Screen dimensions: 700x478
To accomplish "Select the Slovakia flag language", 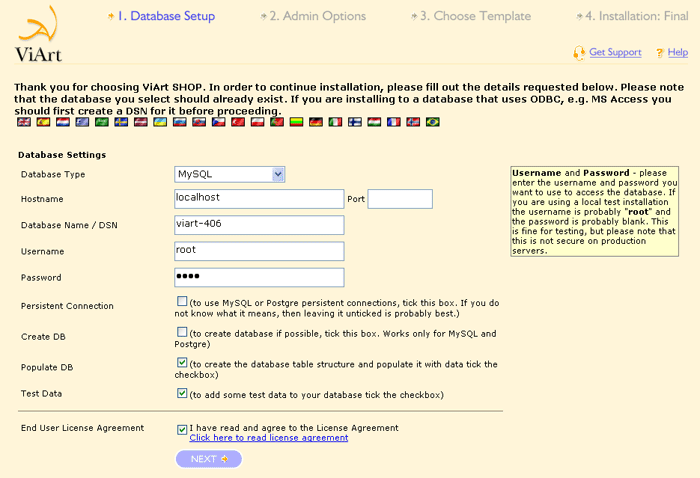I will coord(199,122).
